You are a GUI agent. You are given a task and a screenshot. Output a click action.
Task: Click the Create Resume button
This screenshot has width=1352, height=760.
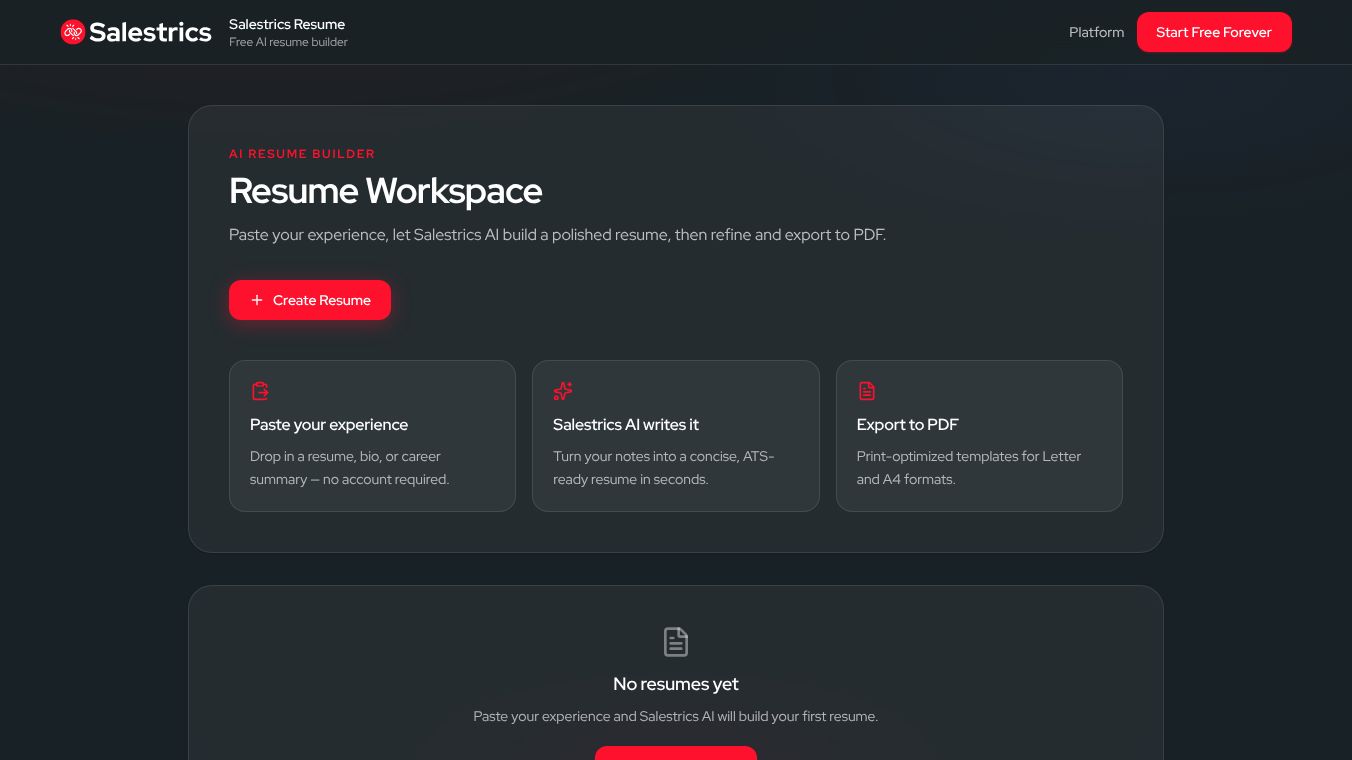(310, 300)
